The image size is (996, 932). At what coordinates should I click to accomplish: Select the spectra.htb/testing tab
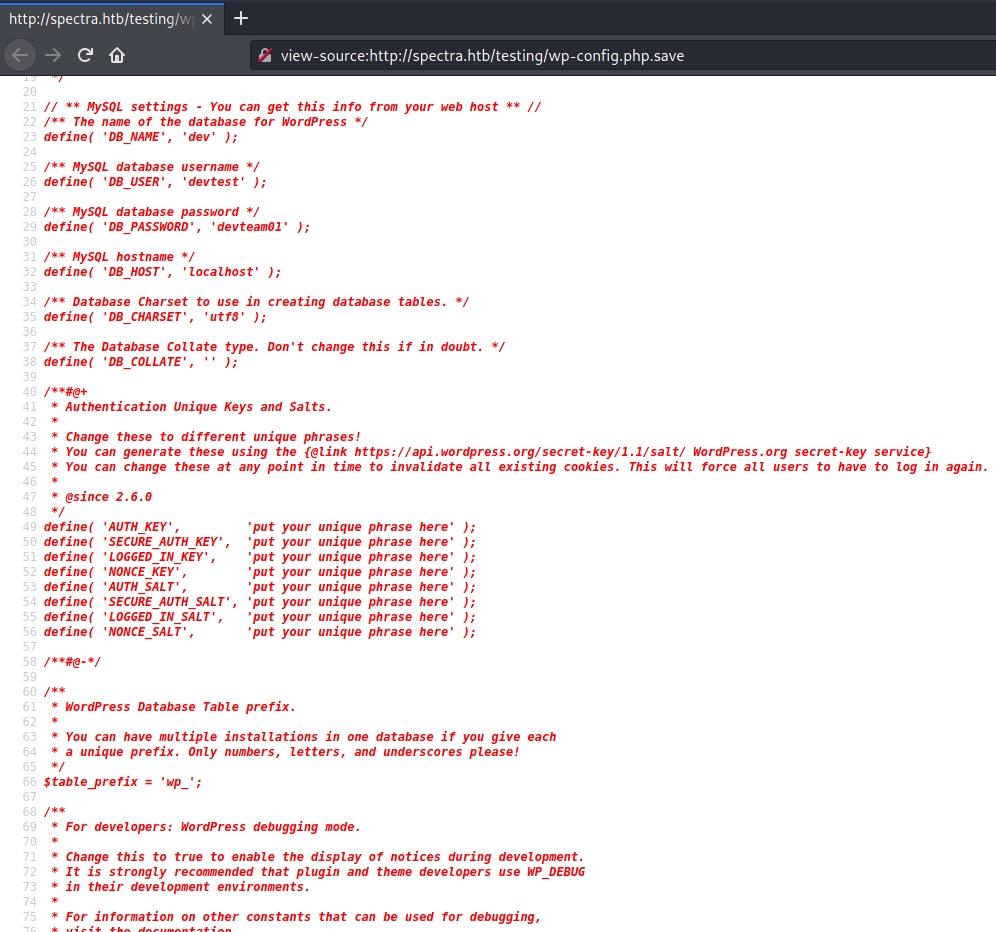click(x=100, y=19)
